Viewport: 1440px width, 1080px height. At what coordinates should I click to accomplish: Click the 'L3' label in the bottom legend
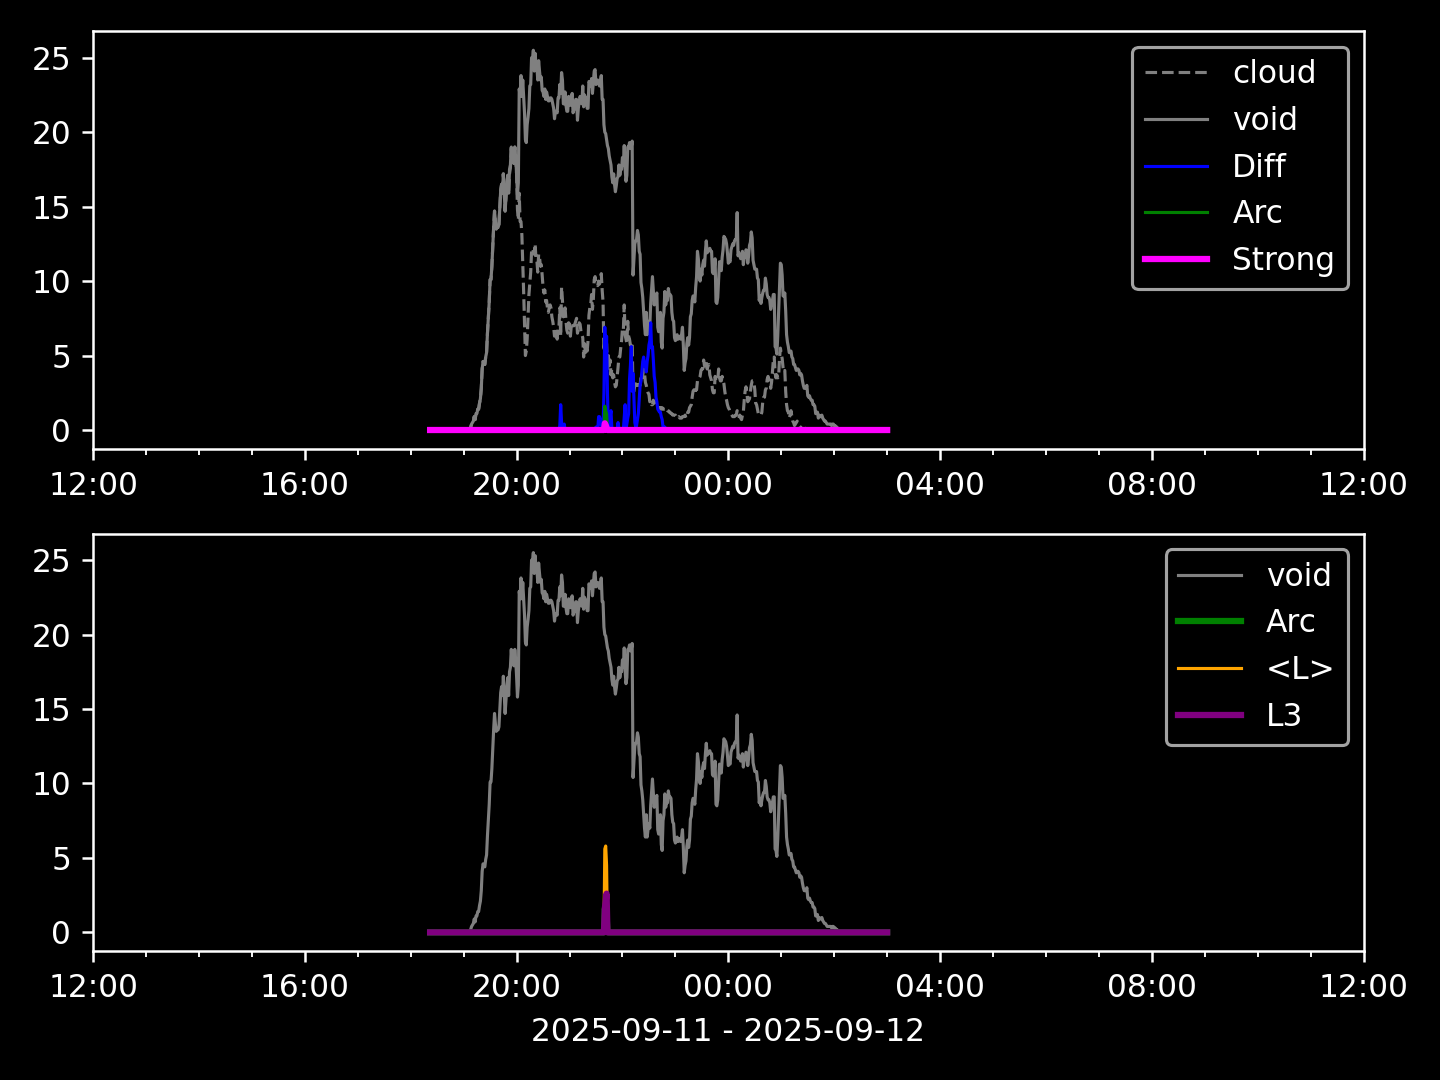click(x=1283, y=715)
